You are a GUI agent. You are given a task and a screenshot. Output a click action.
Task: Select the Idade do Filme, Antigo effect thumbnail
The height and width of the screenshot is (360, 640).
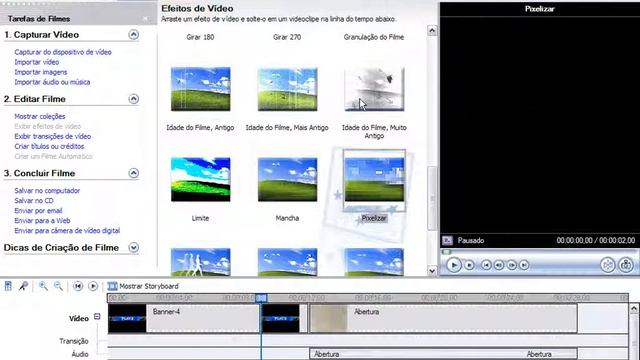[200, 89]
